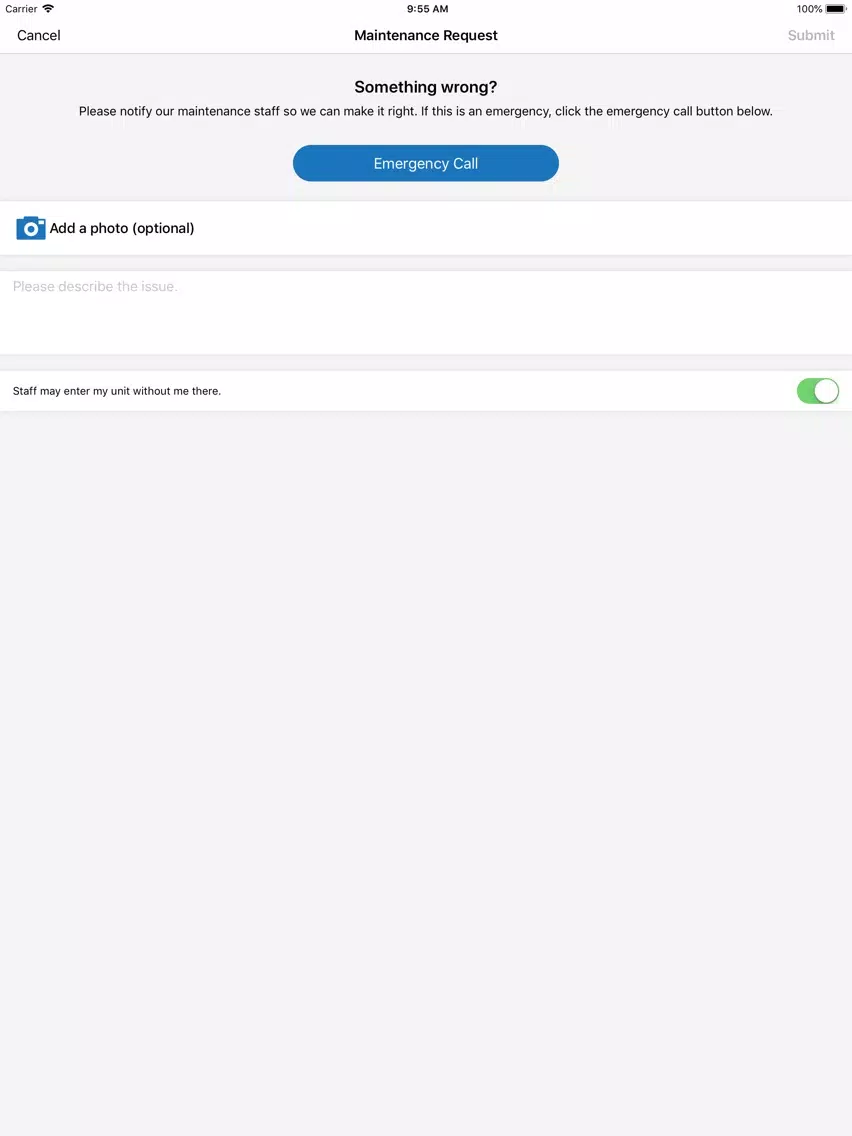The image size is (852, 1136).
Task: Tap blank right side of the photo row
Action: pyautogui.click(x=522, y=228)
